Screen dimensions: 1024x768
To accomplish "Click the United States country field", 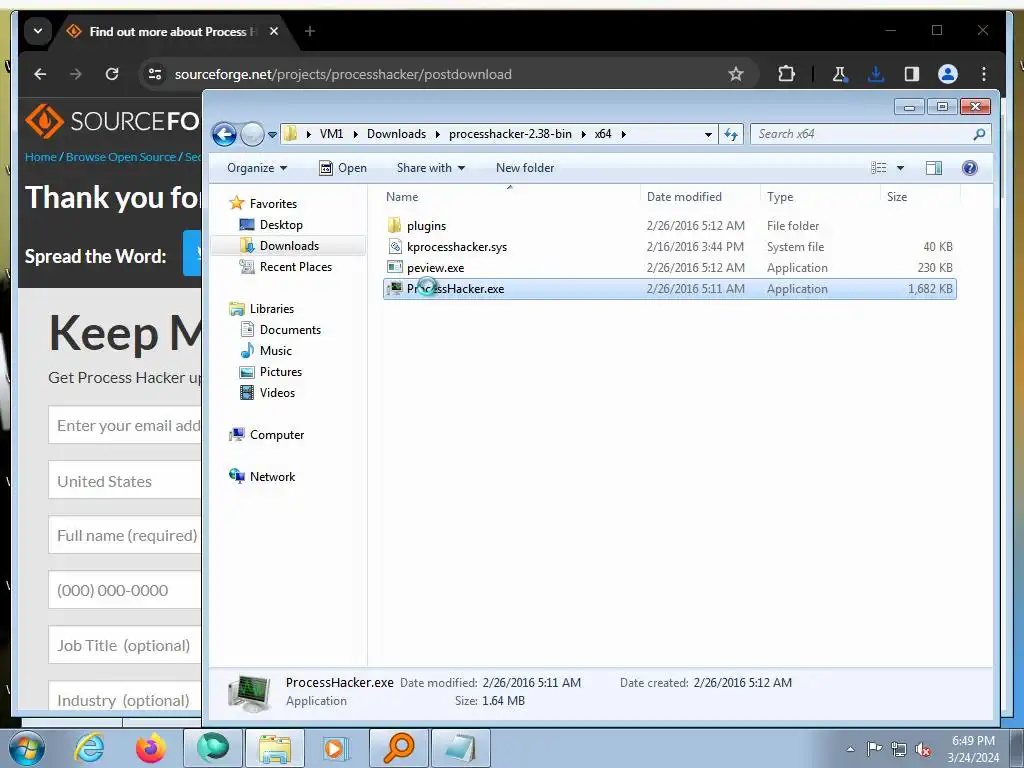I will coord(125,481).
